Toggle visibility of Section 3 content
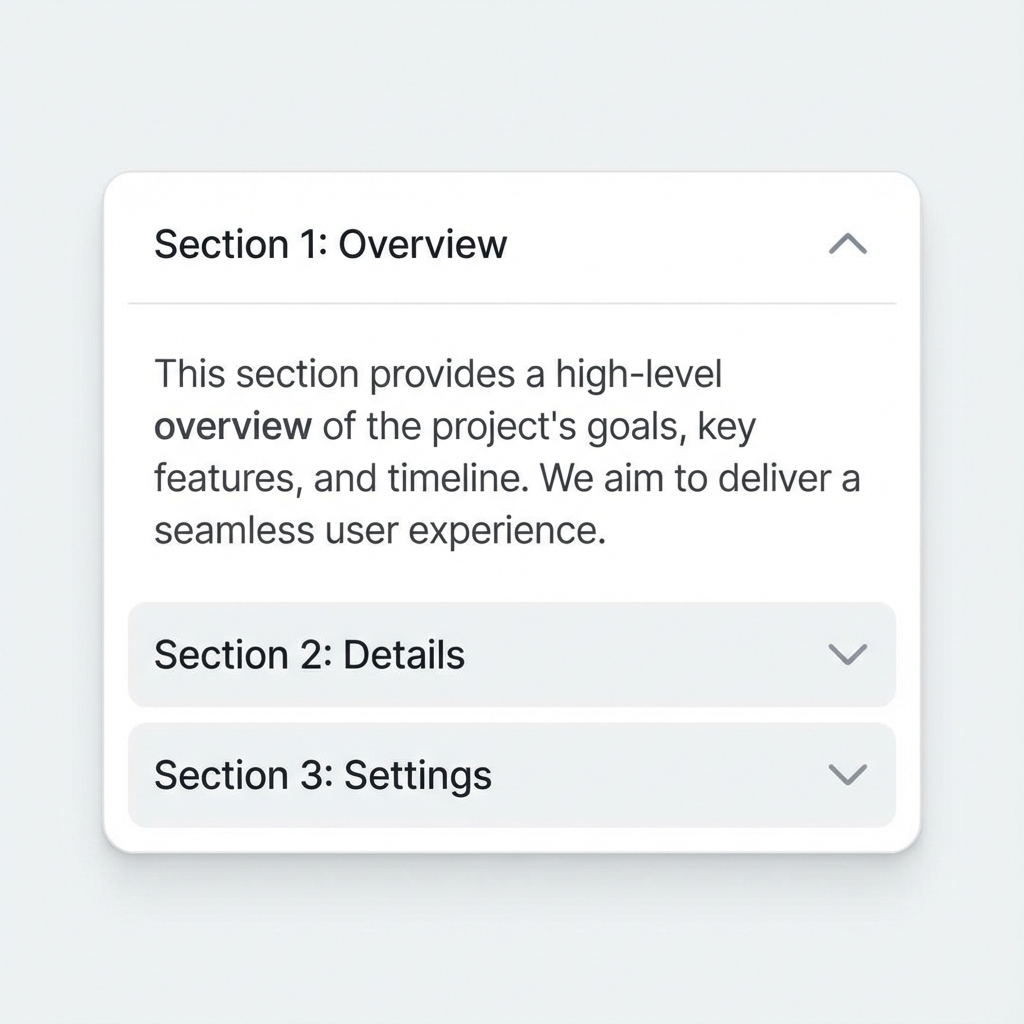 pyautogui.click(x=500, y=775)
